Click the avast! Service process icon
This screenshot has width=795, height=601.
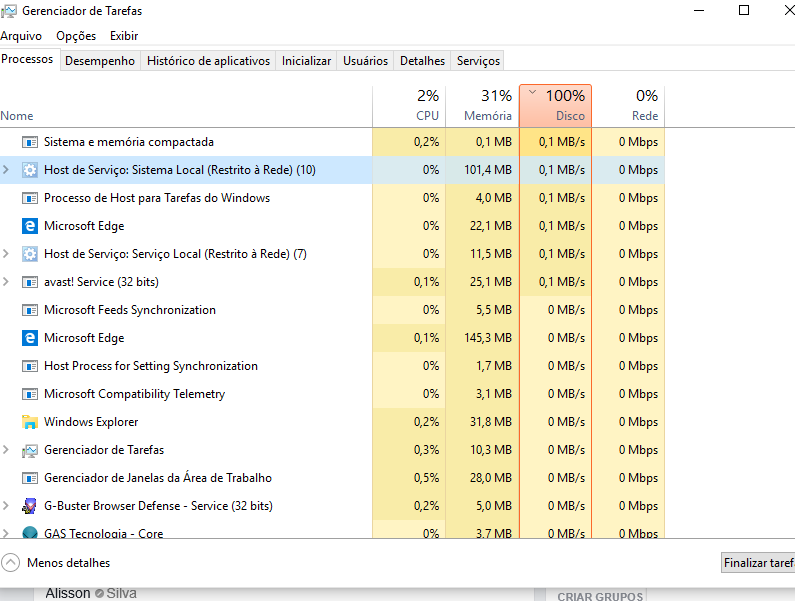pyautogui.click(x=30, y=282)
